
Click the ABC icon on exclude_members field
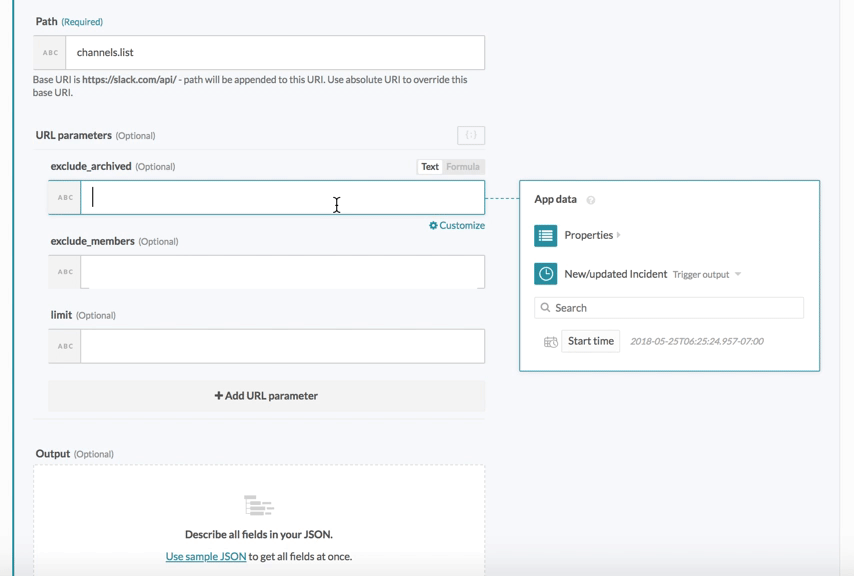tap(64, 272)
